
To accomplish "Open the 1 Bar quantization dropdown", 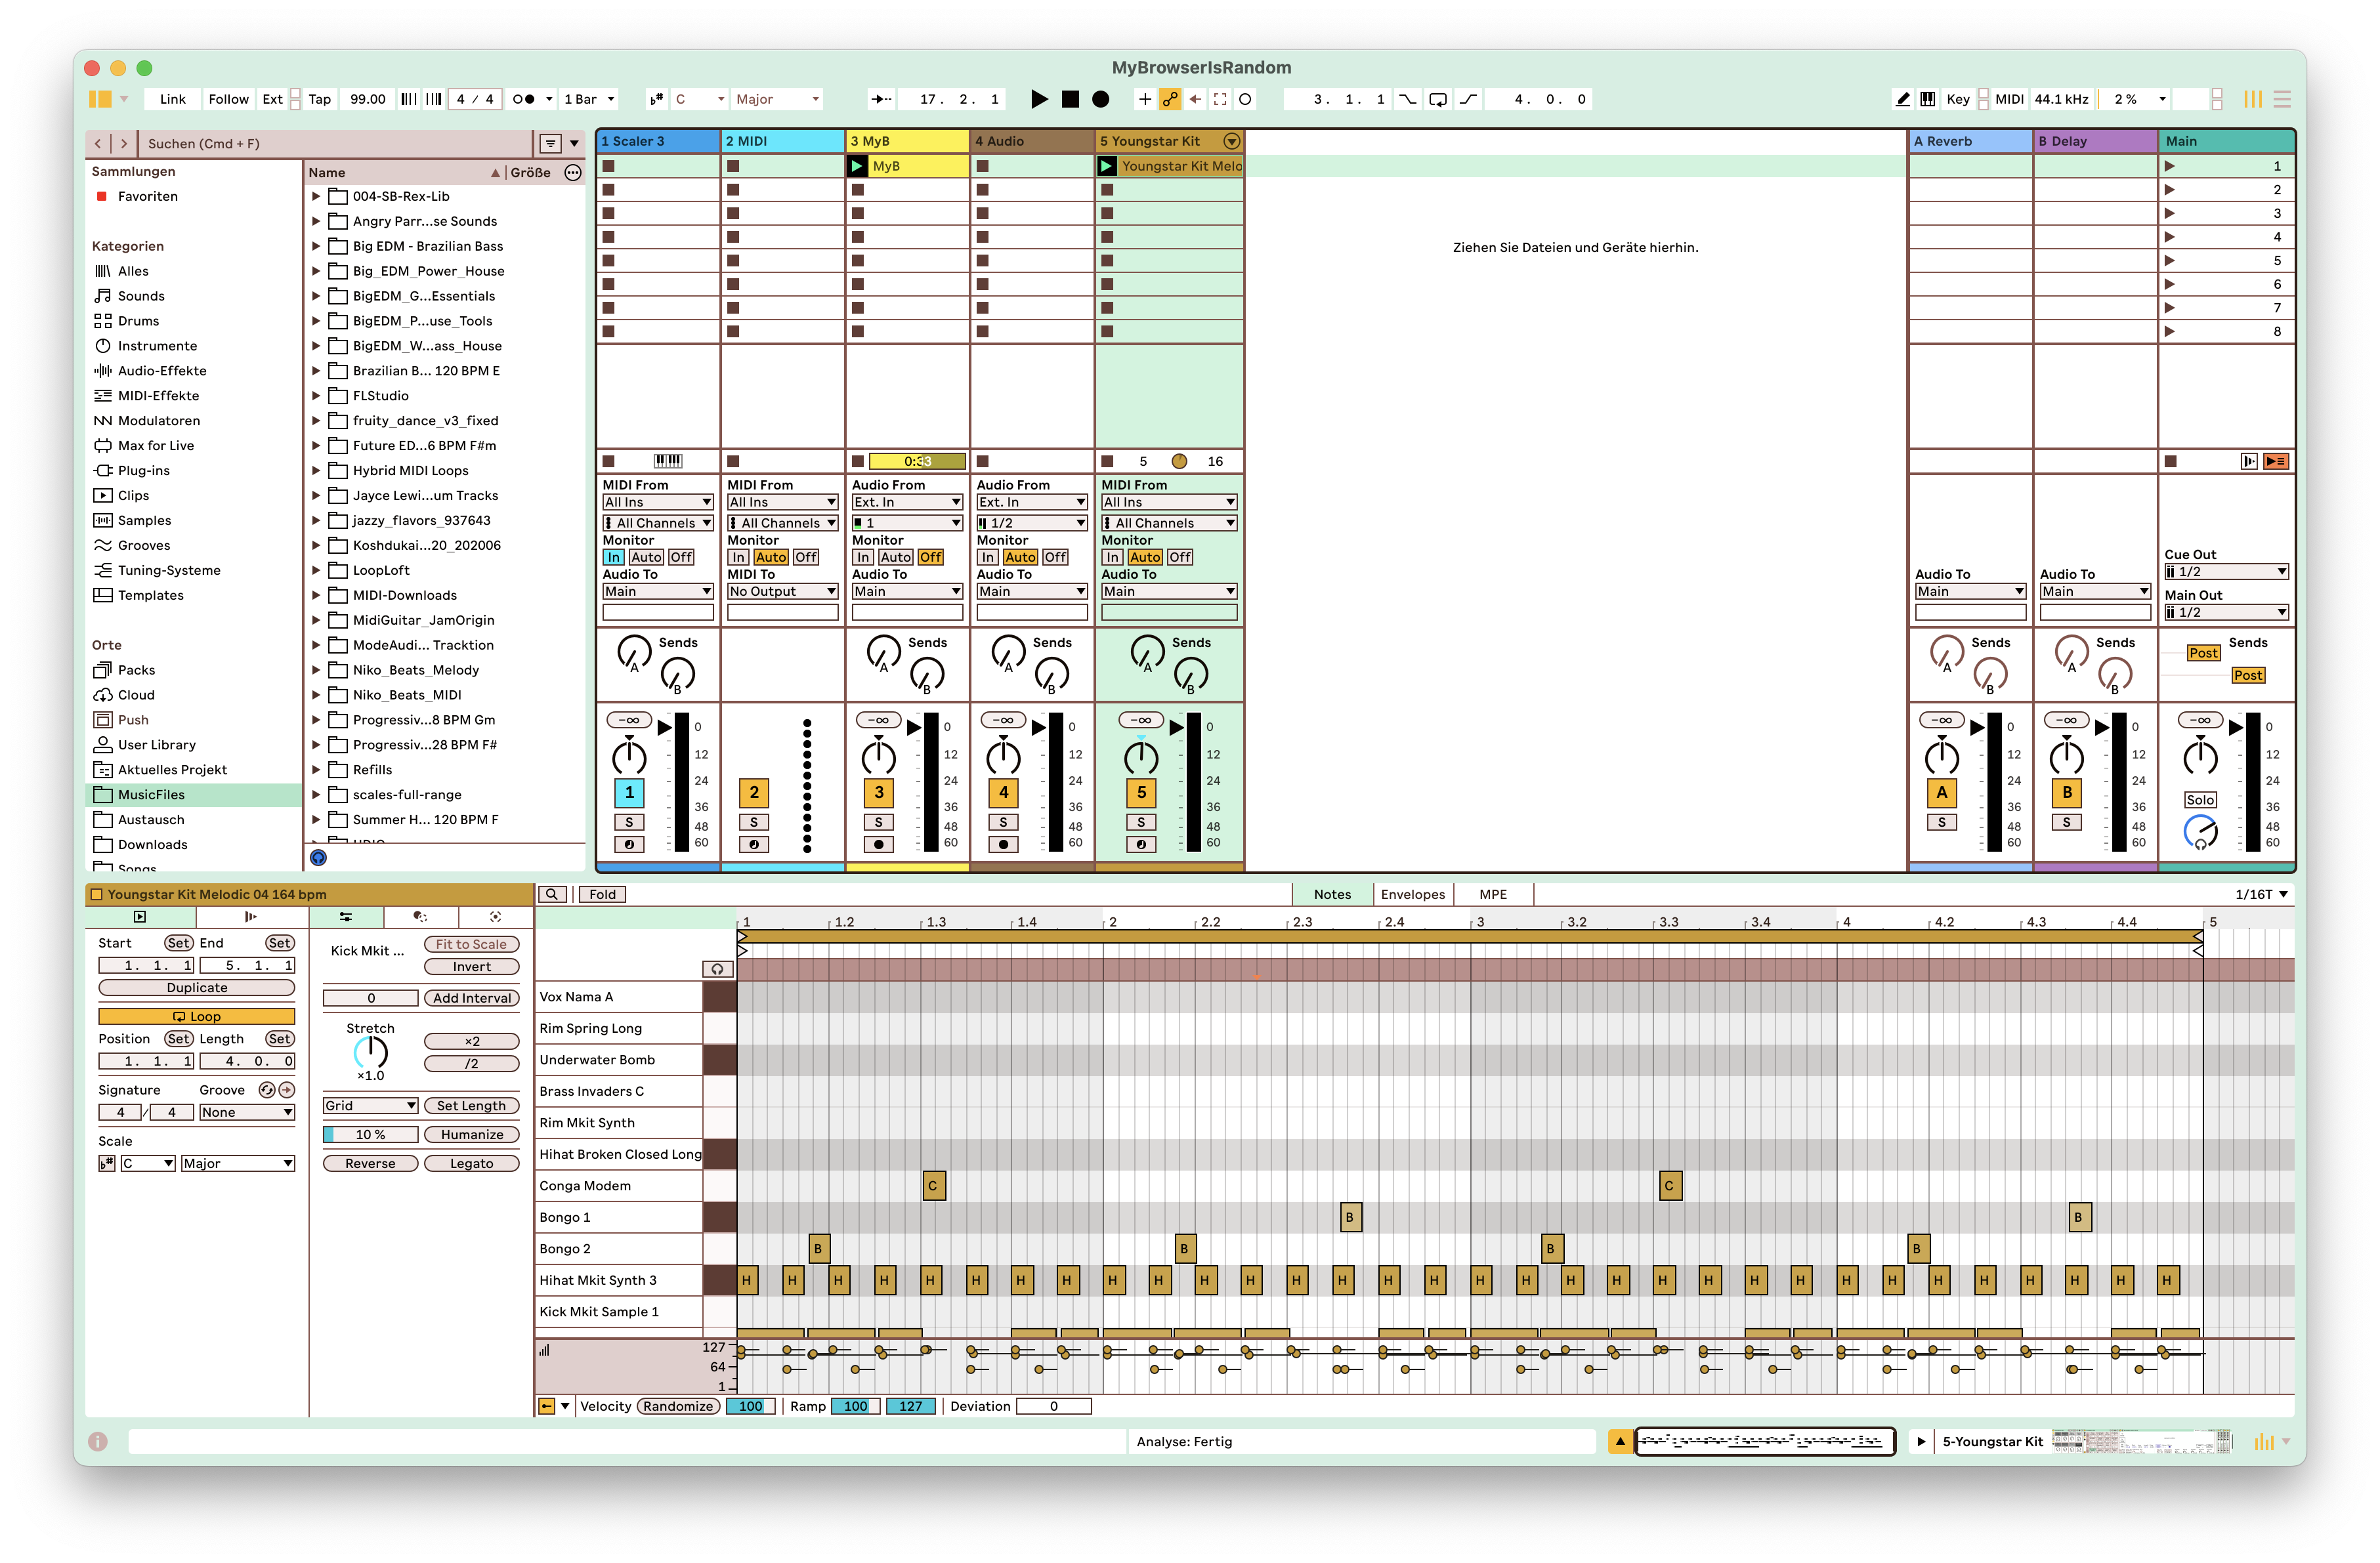I will [589, 99].
